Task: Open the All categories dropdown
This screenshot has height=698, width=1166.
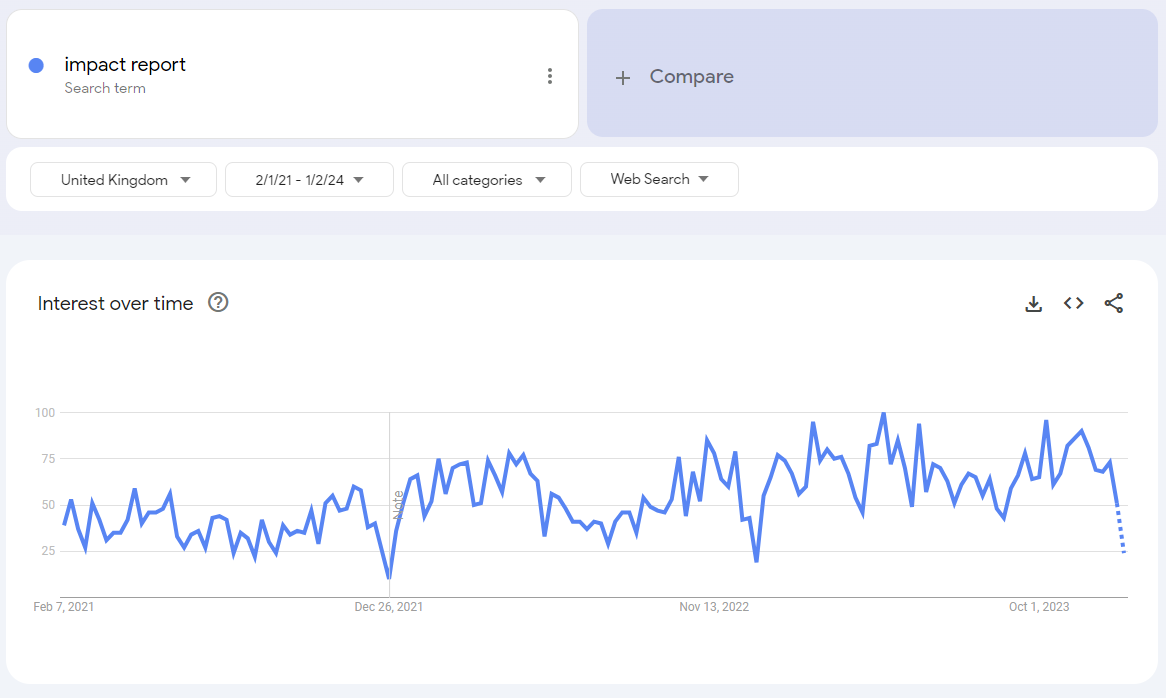Action: point(487,180)
